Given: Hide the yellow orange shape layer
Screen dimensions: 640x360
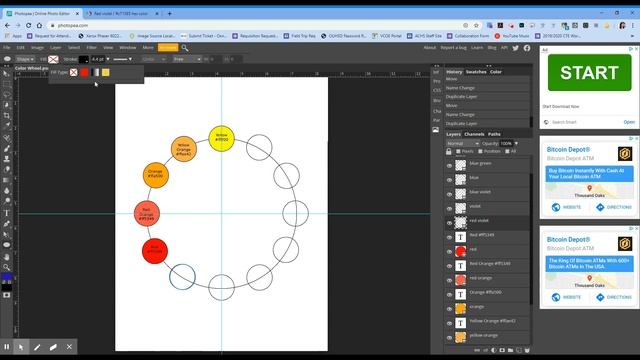Looking at the screenshot, I should tap(449, 338).
